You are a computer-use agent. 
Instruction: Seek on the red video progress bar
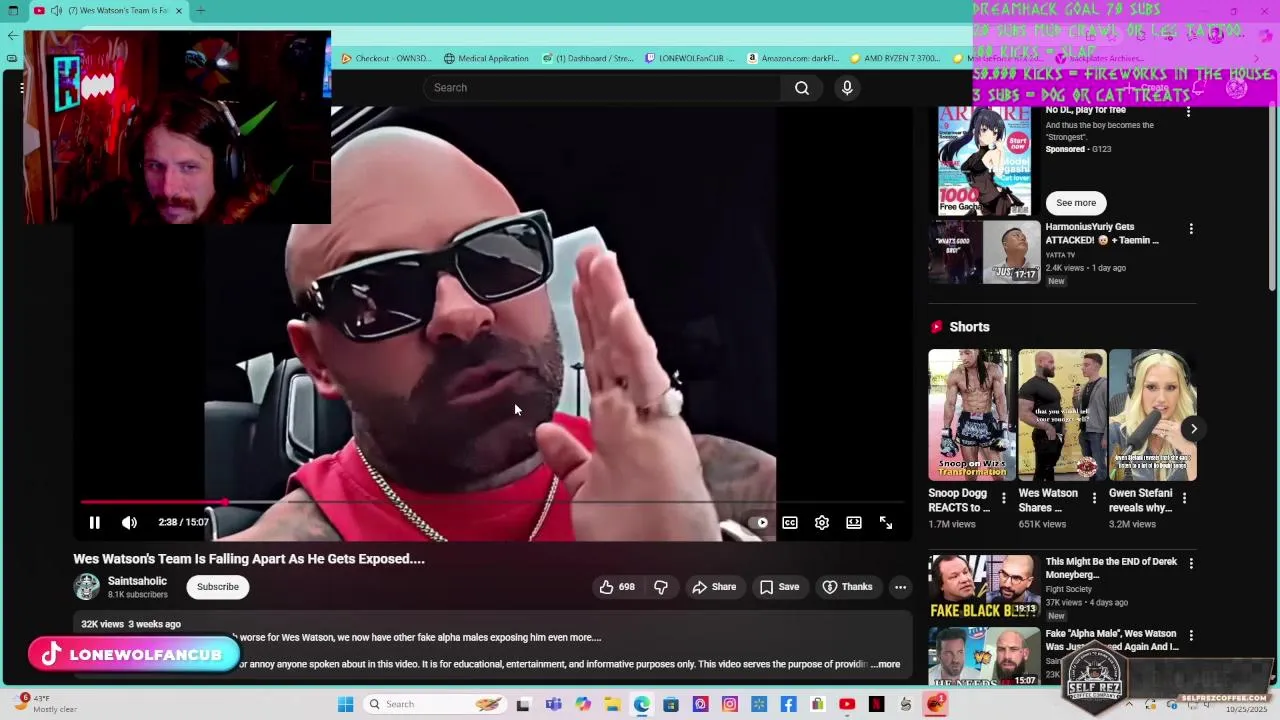point(492,502)
